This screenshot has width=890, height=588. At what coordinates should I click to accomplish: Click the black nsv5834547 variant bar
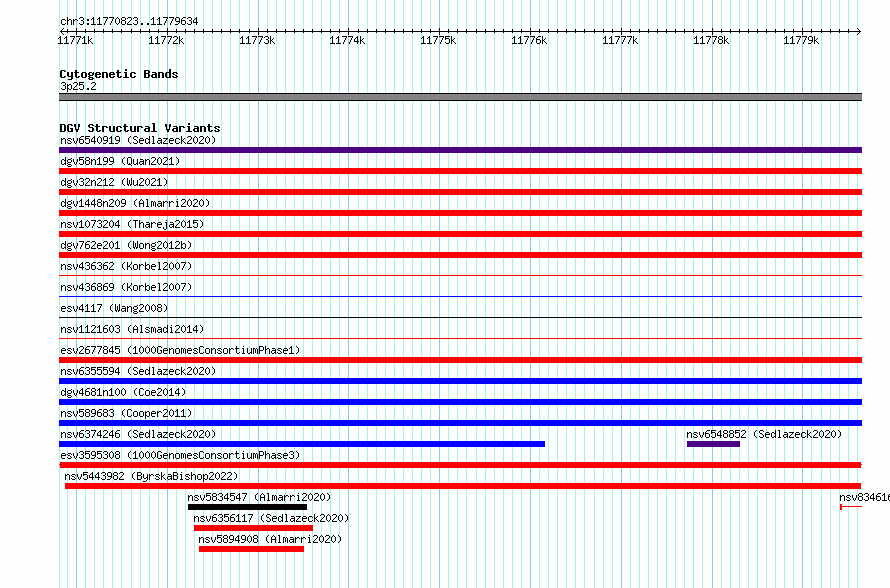click(x=247, y=507)
